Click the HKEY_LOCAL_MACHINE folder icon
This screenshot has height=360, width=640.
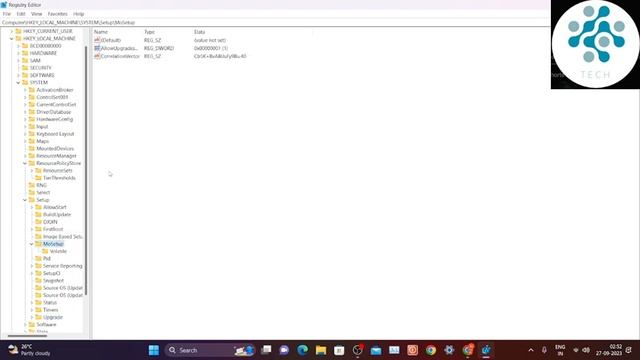pyautogui.click(x=18, y=38)
